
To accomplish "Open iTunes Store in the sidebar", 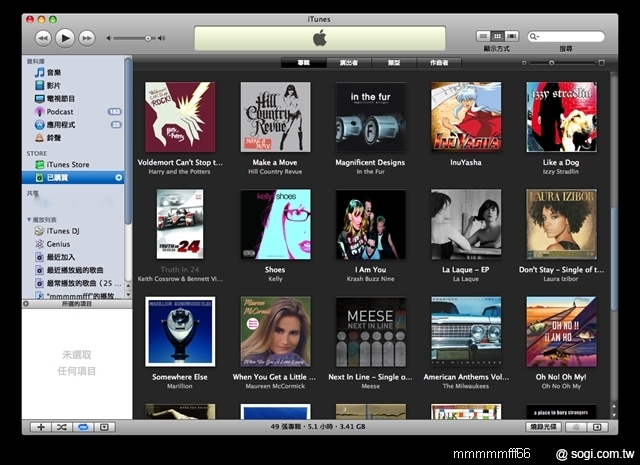I will pyautogui.click(x=67, y=164).
